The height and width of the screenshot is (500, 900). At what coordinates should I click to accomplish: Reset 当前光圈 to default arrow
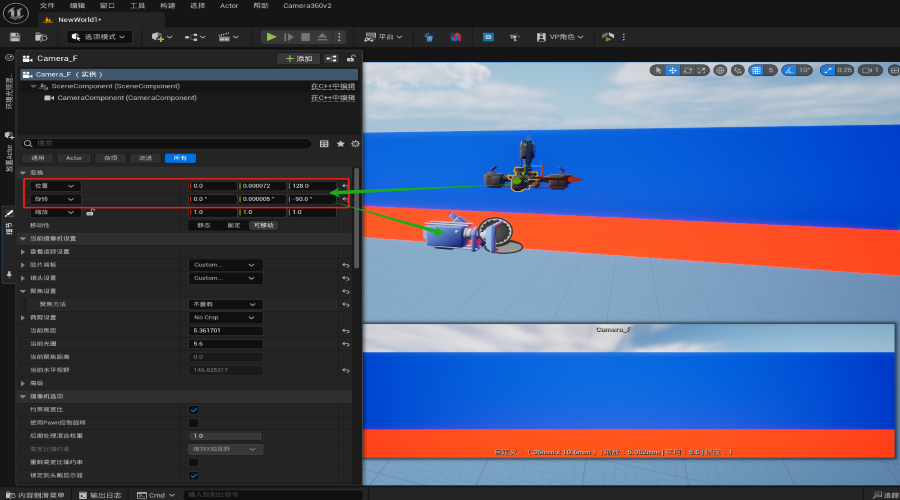tap(346, 344)
